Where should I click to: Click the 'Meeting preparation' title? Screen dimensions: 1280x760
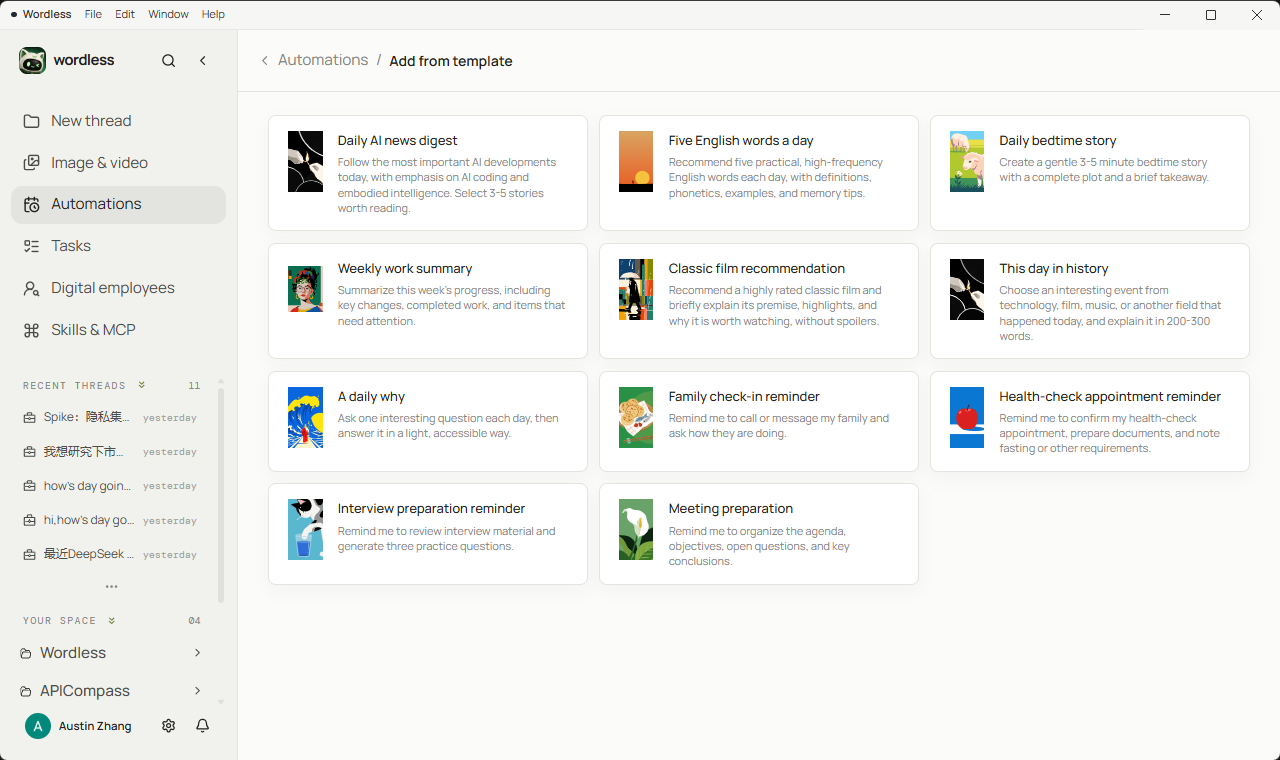[x=731, y=509]
